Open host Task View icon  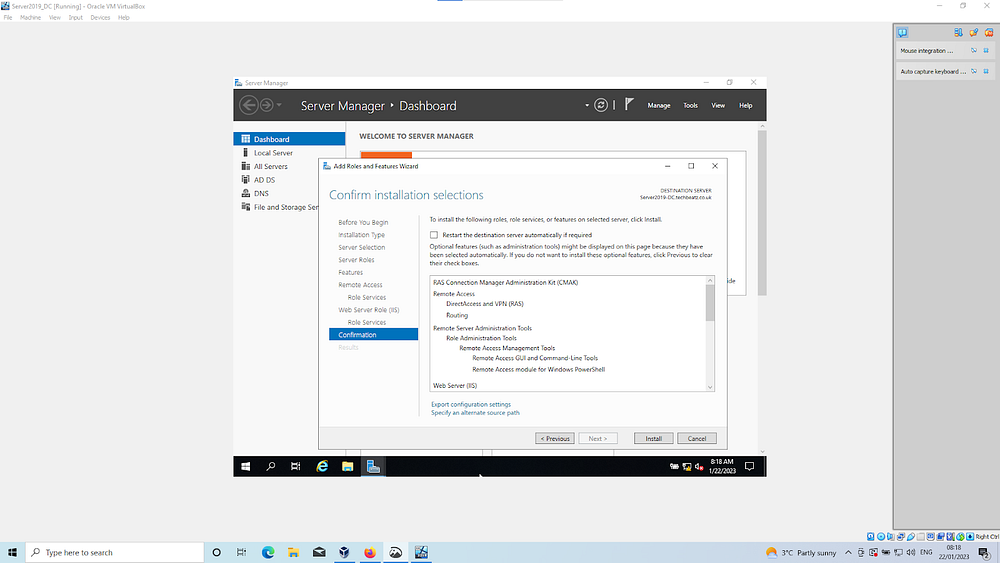242,552
